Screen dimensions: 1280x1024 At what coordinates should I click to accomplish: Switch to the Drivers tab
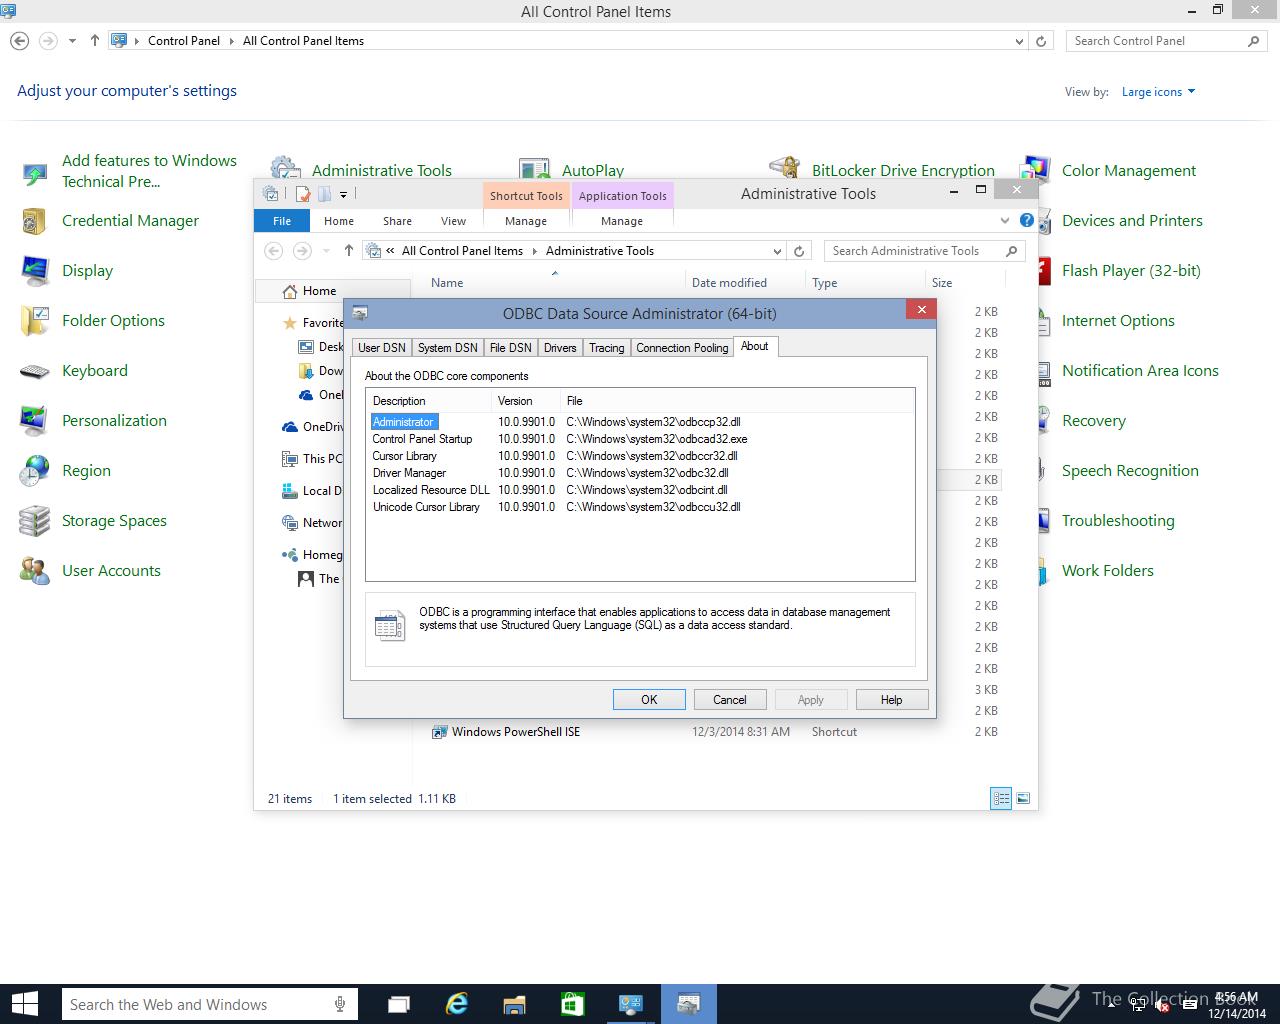[560, 347]
